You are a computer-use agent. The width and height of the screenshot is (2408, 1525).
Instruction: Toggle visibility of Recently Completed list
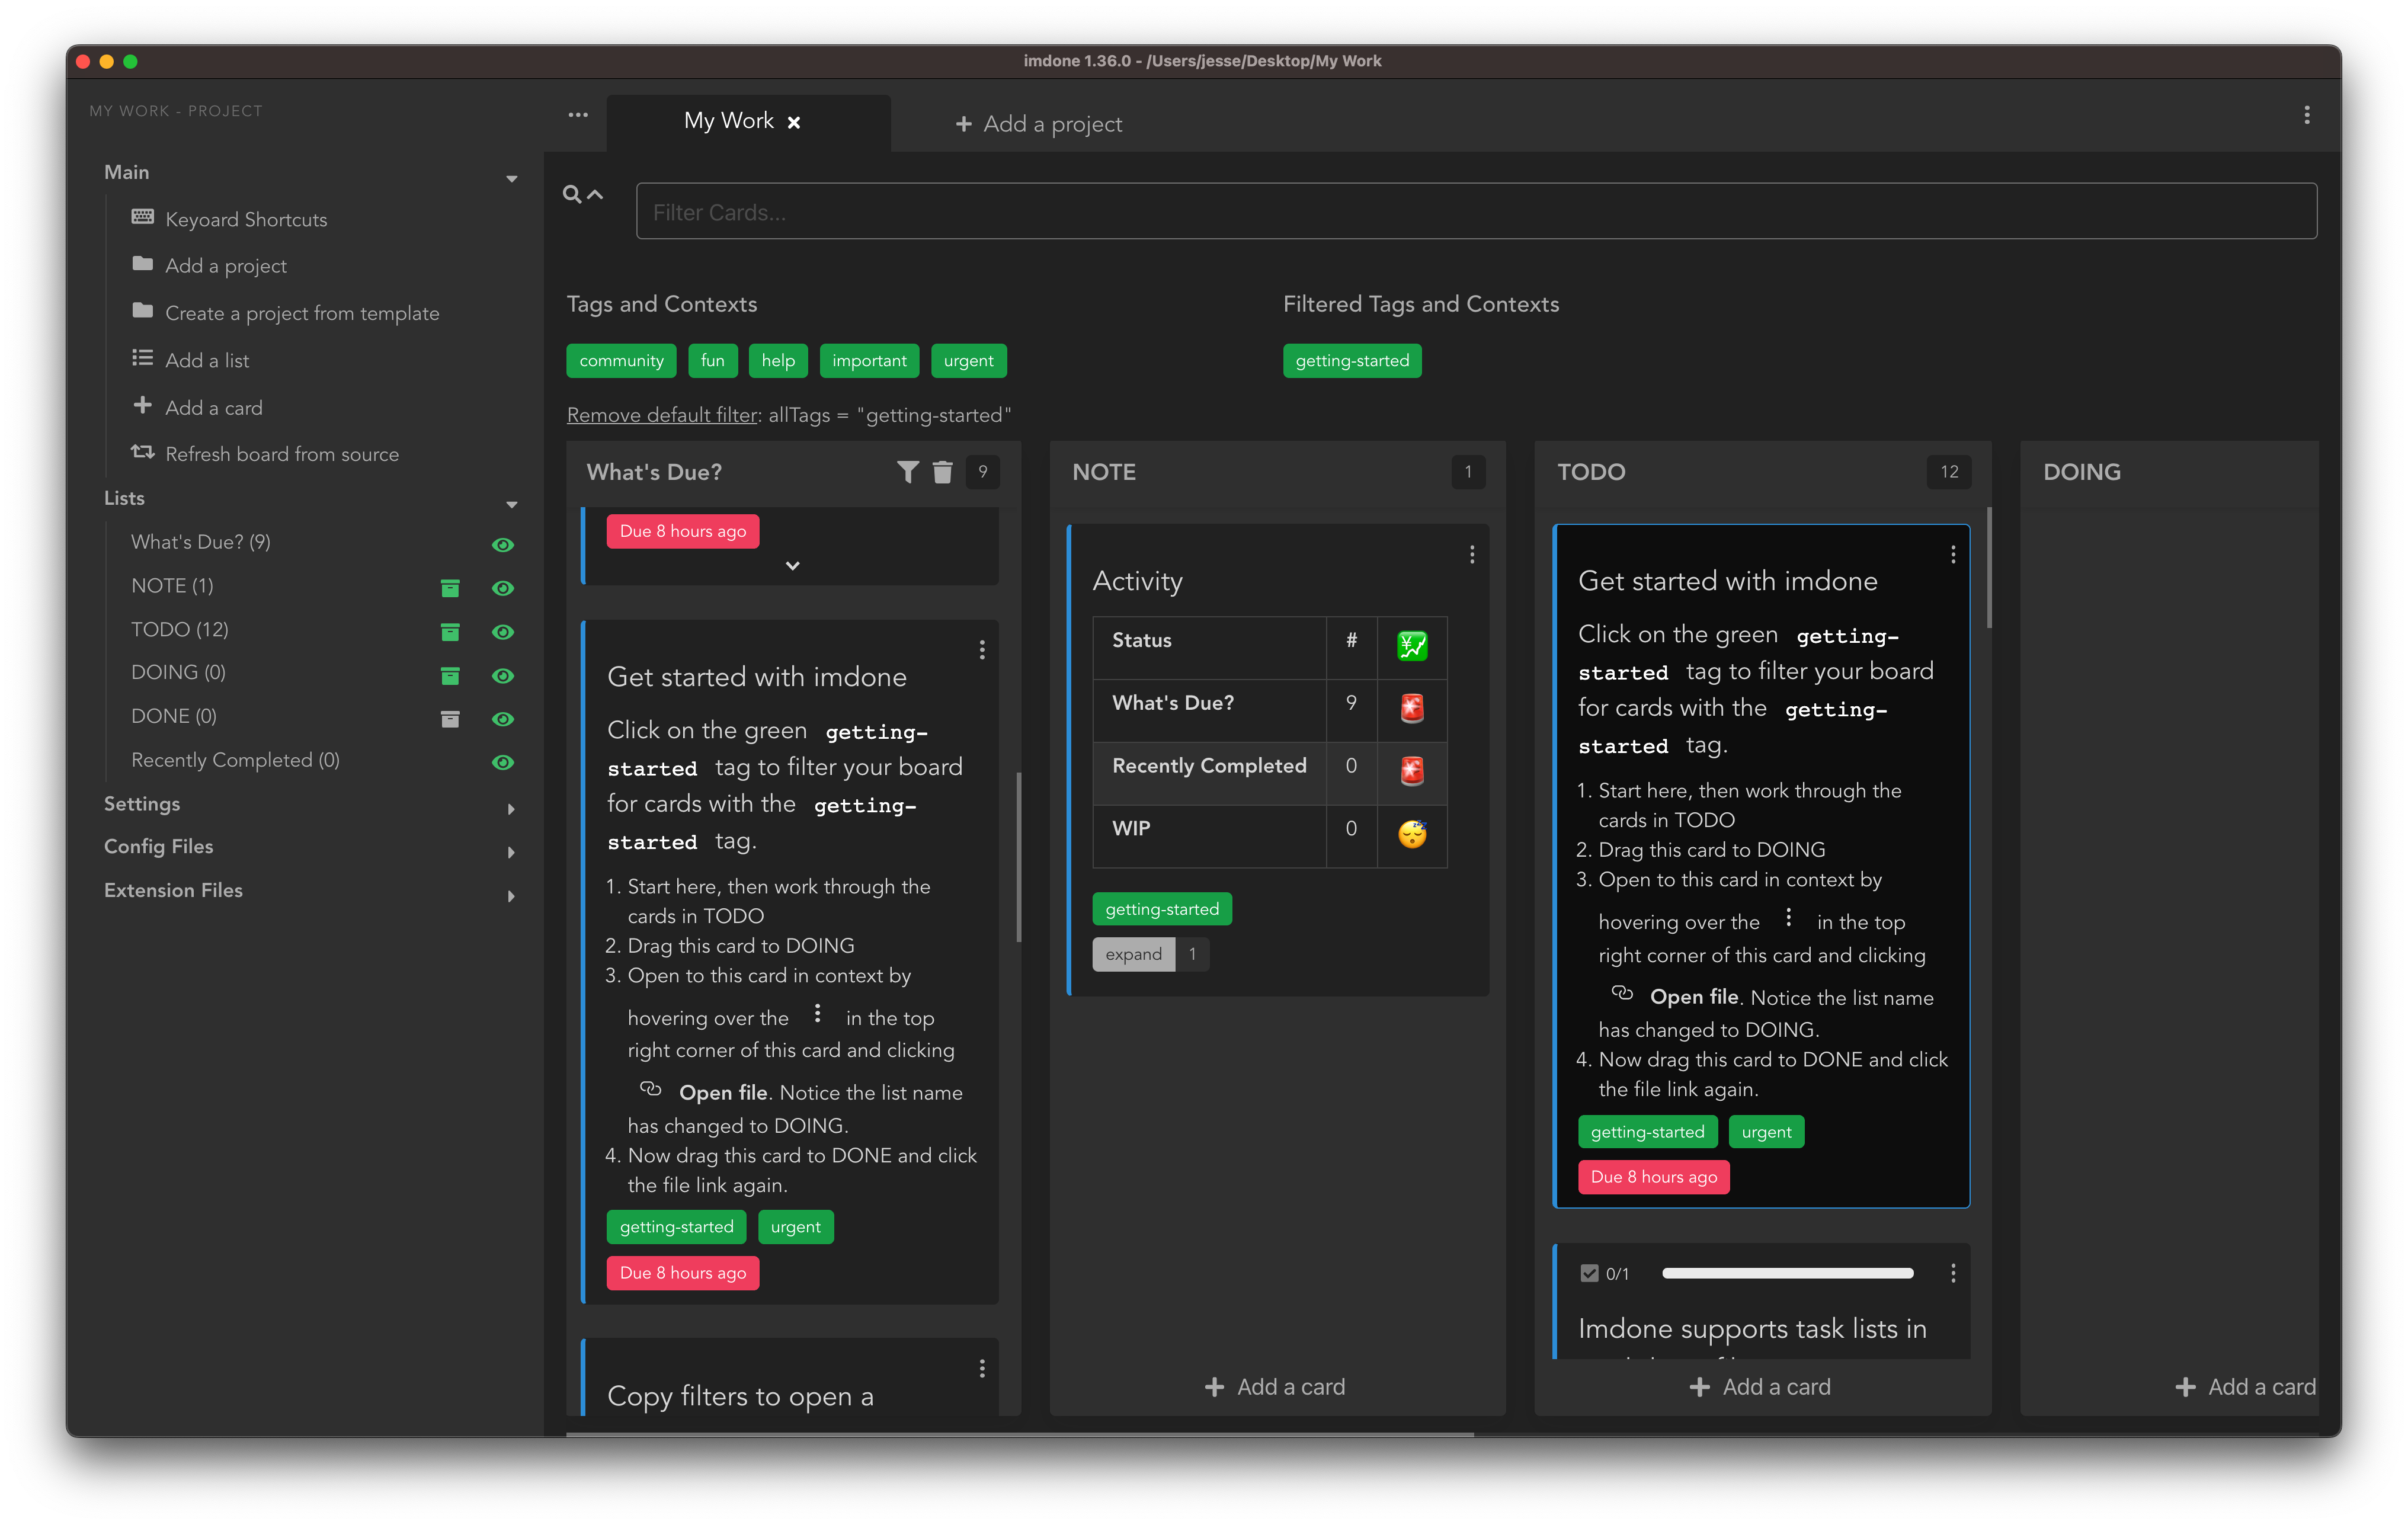pos(503,762)
